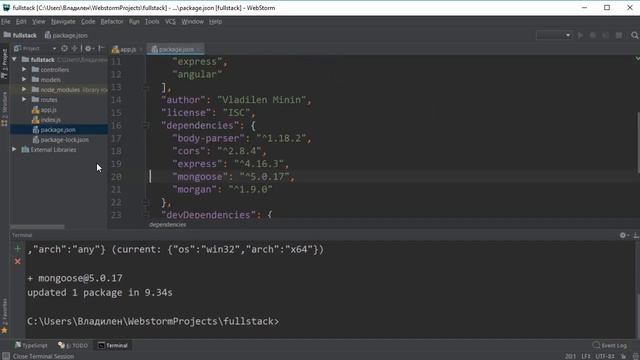
Task: Click the "morgan" dependency line in editor
Action: point(222,189)
